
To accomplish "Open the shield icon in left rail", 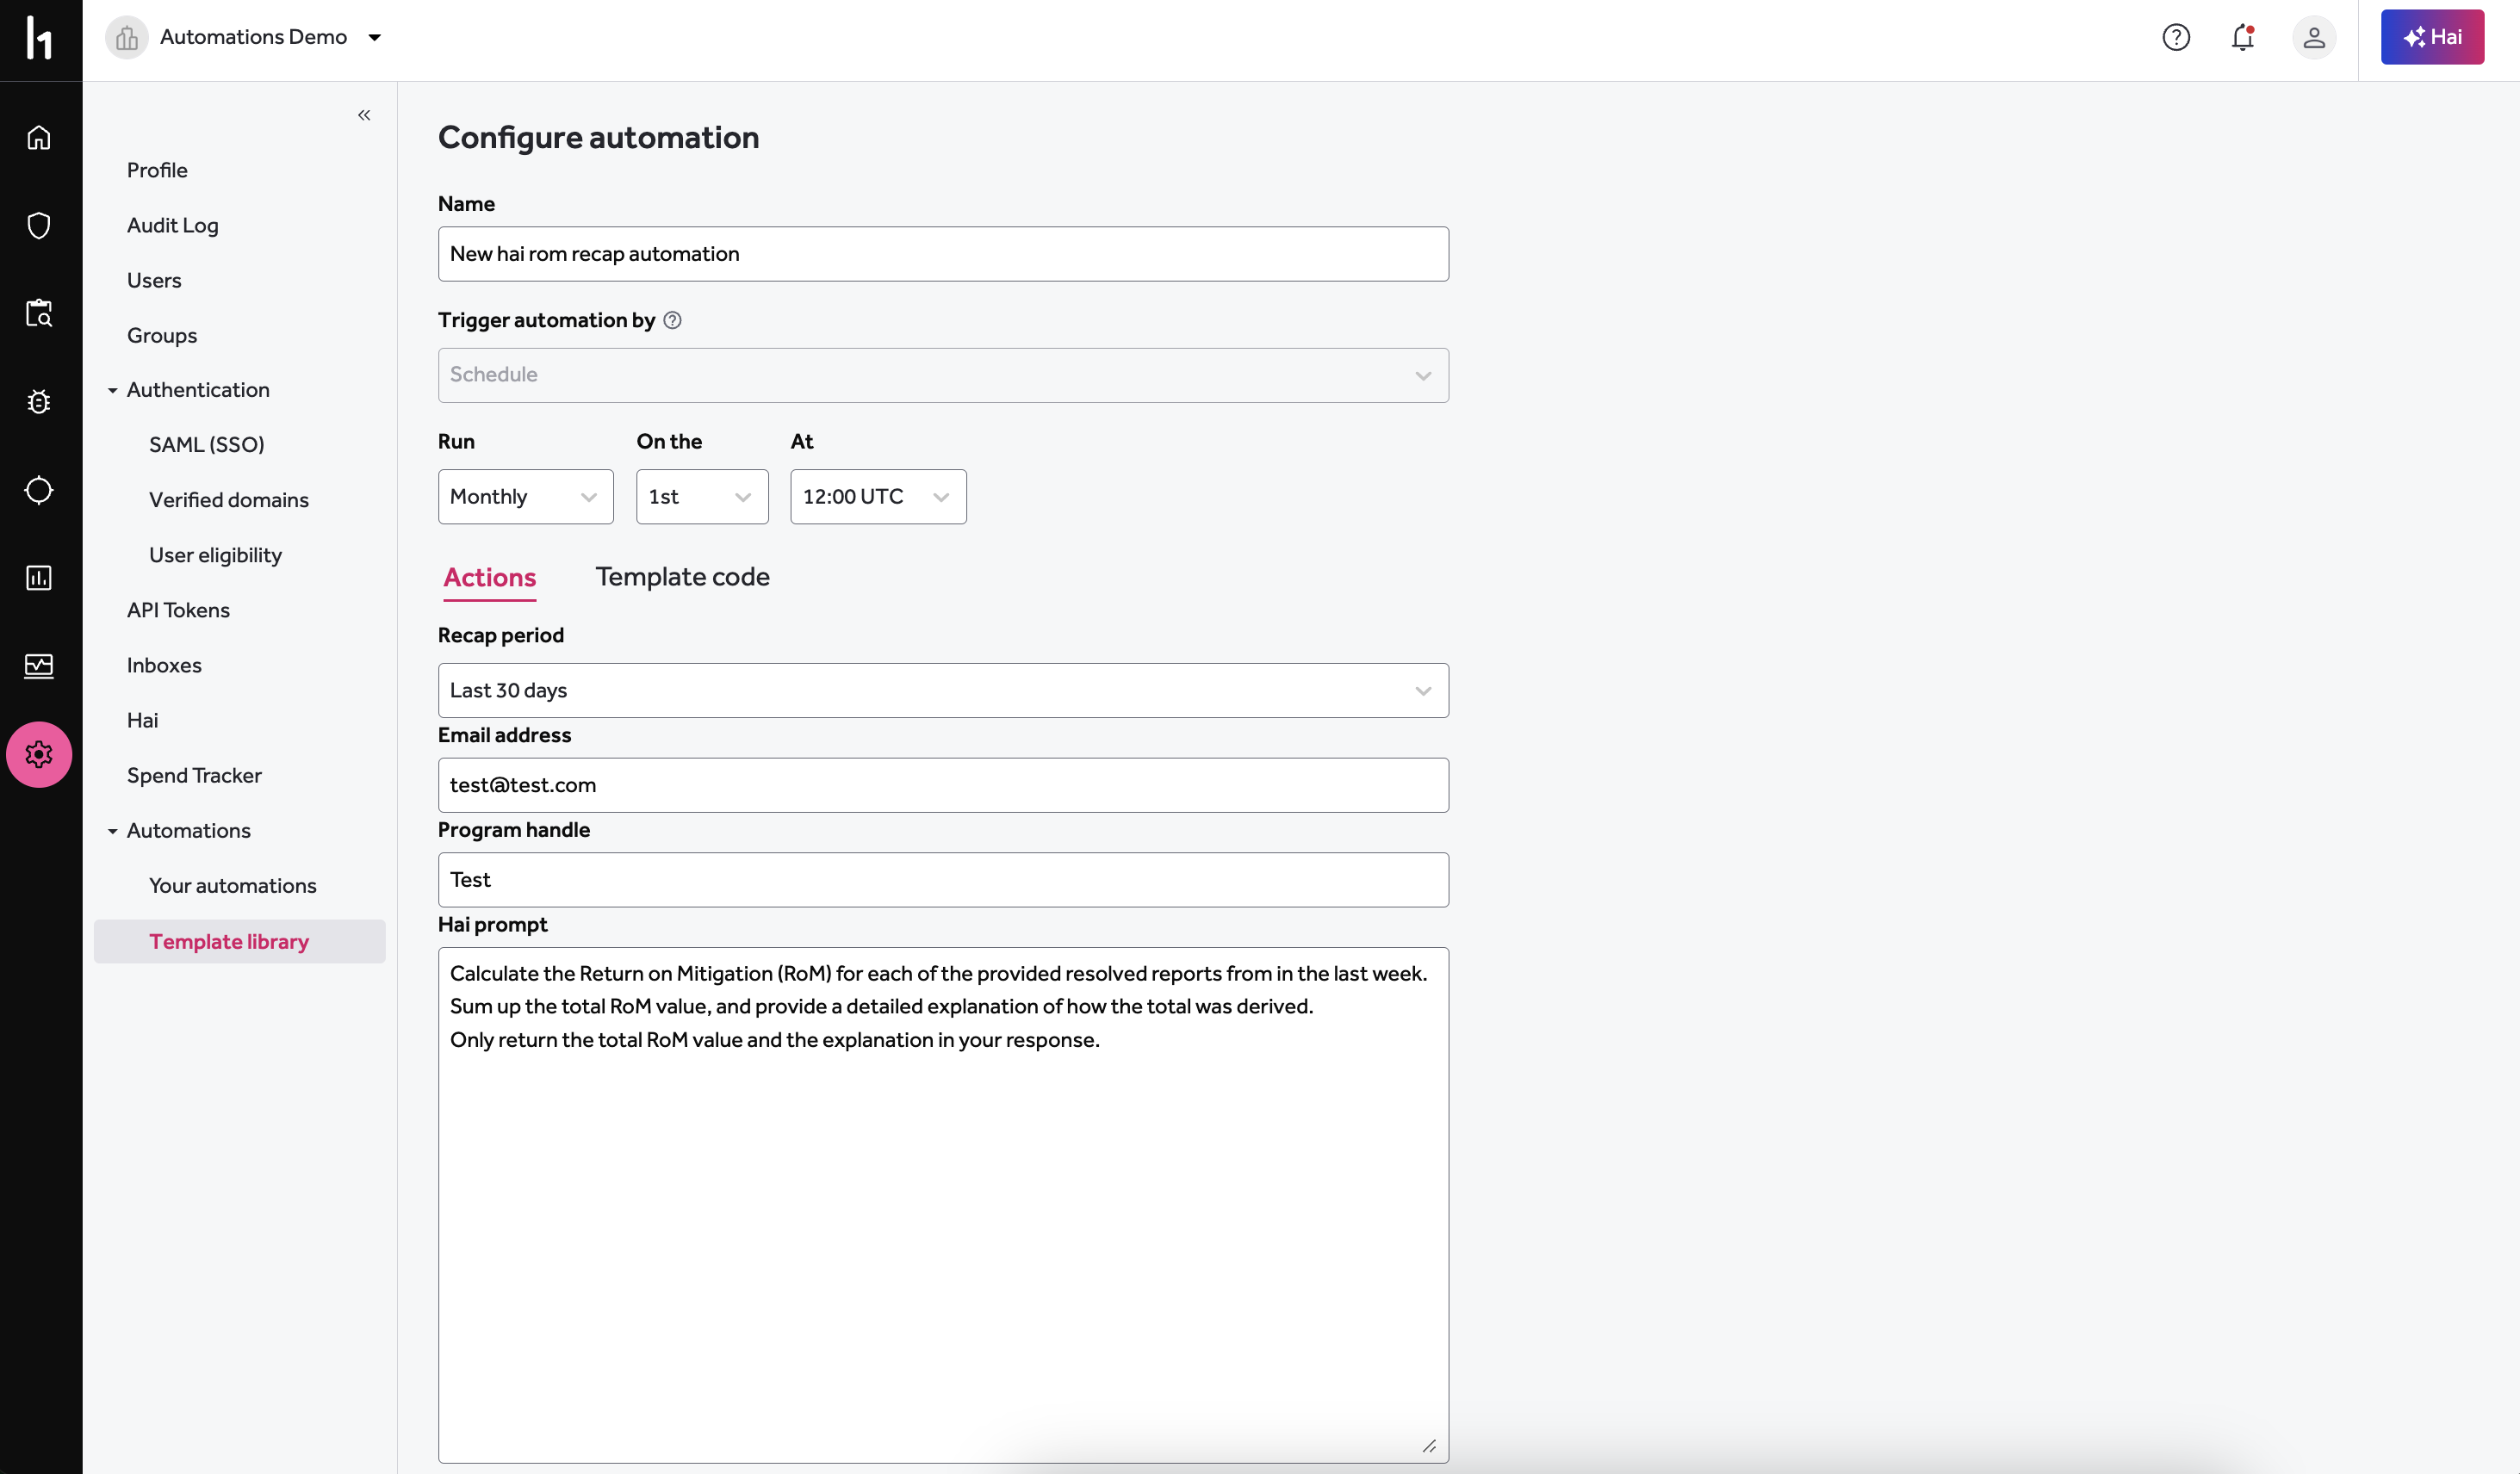I will [x=39, y=225].
